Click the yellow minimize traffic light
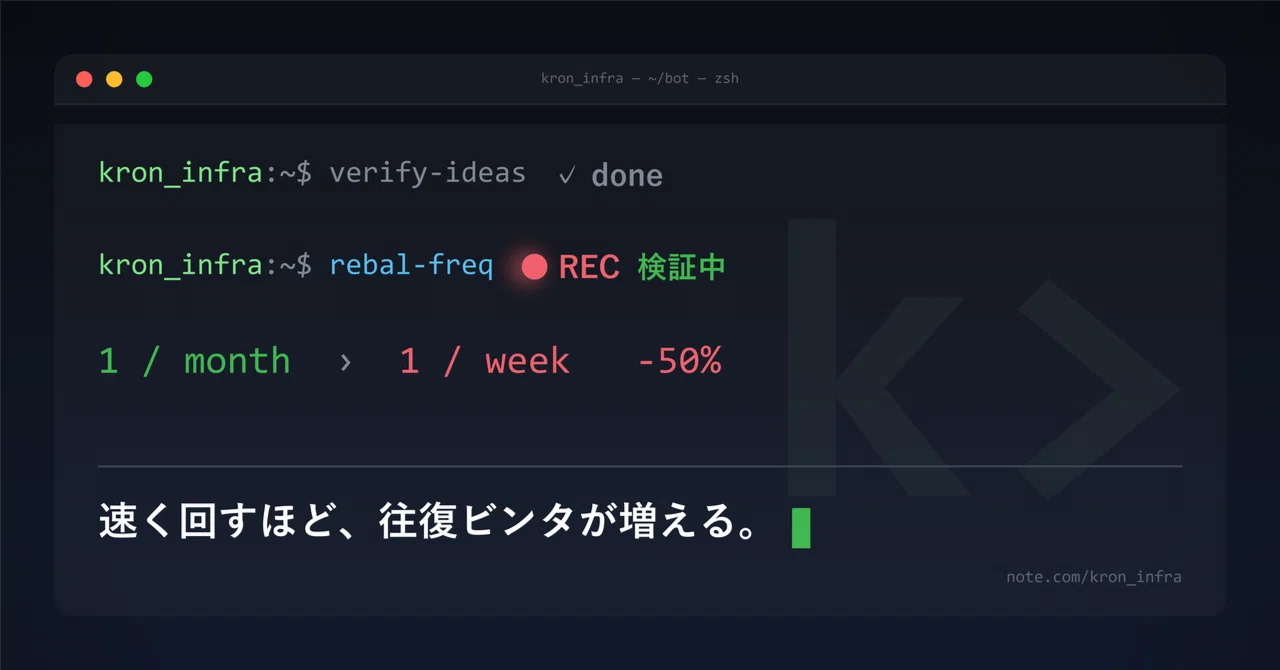This screenshot has height=670, width=1280. (x=114, y=79)
